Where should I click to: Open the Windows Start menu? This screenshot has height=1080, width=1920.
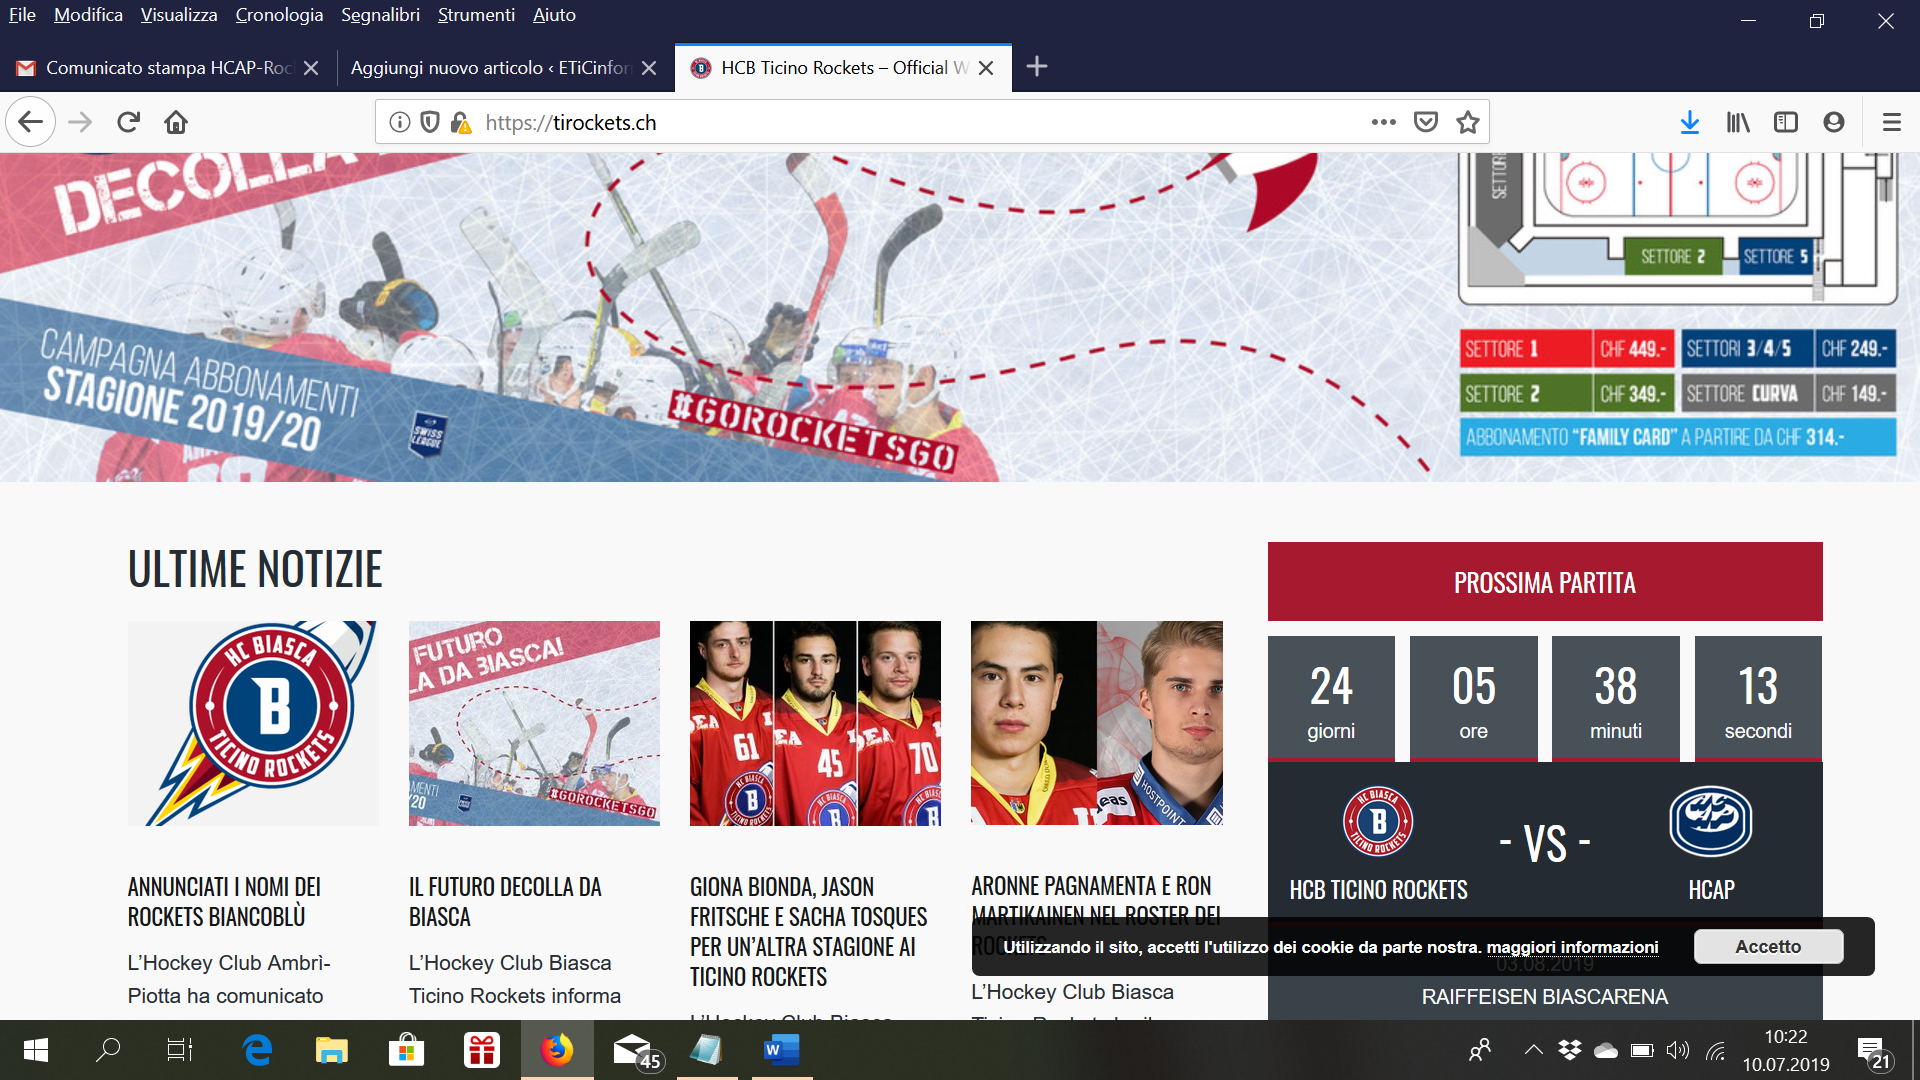pos(35,1050)
